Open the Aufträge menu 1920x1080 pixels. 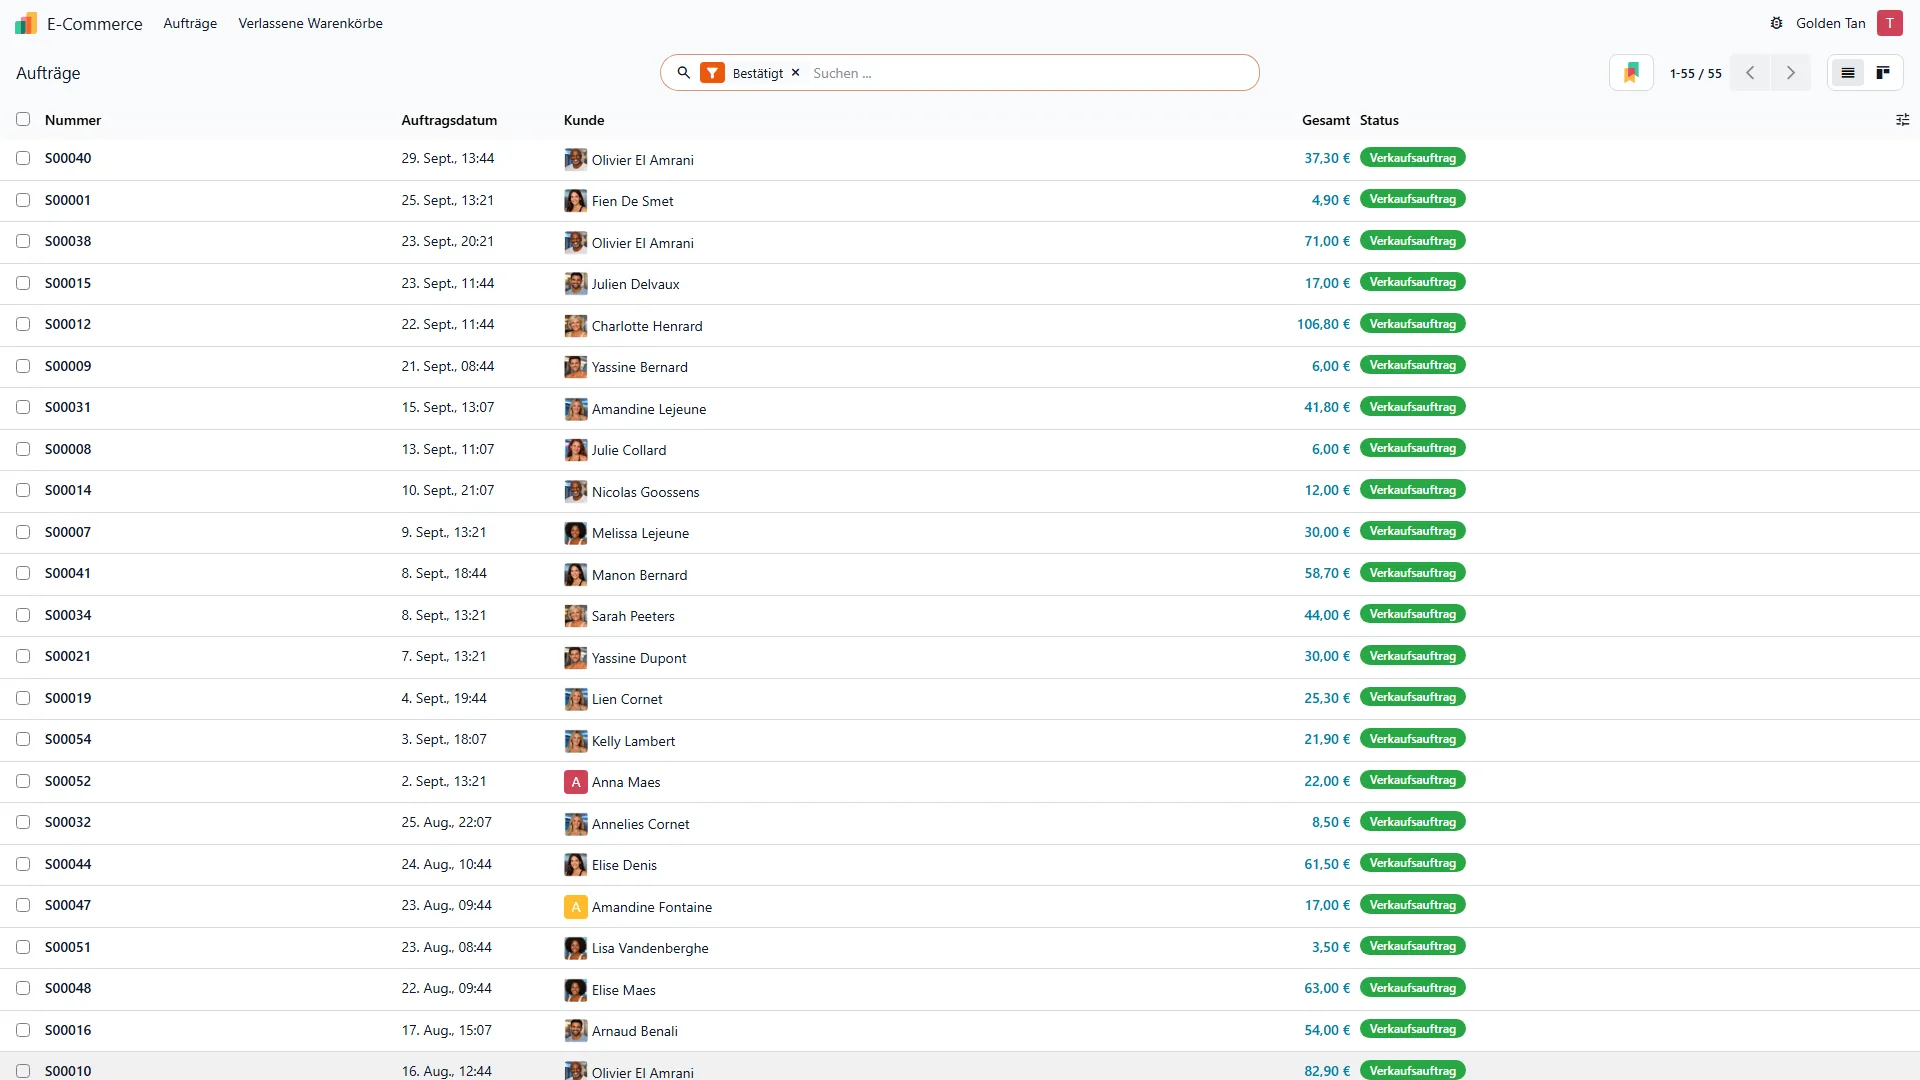click(x=190, y=23)
